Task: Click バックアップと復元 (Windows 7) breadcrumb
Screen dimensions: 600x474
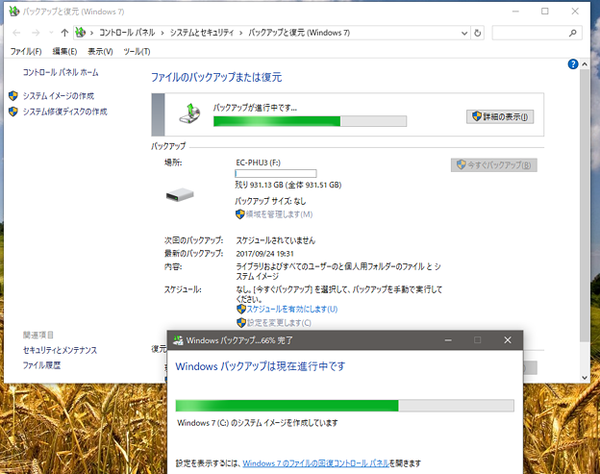Action: [299, 33]
